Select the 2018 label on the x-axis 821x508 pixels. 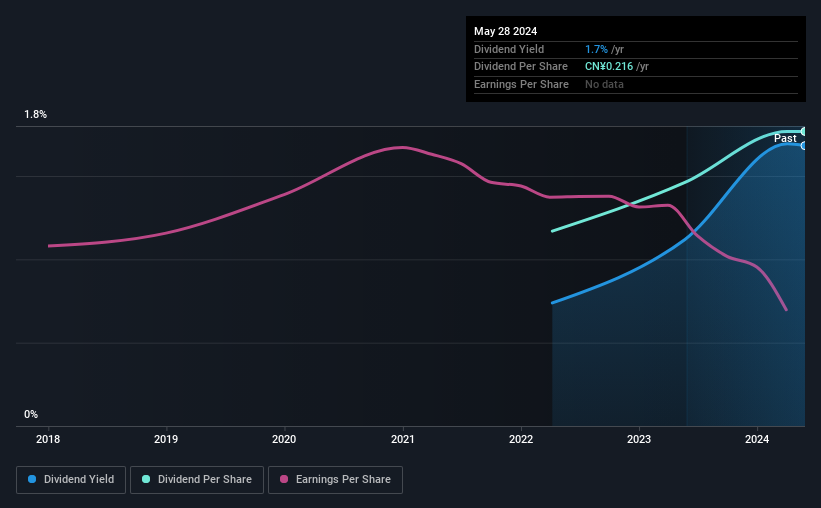coord(48,438)
